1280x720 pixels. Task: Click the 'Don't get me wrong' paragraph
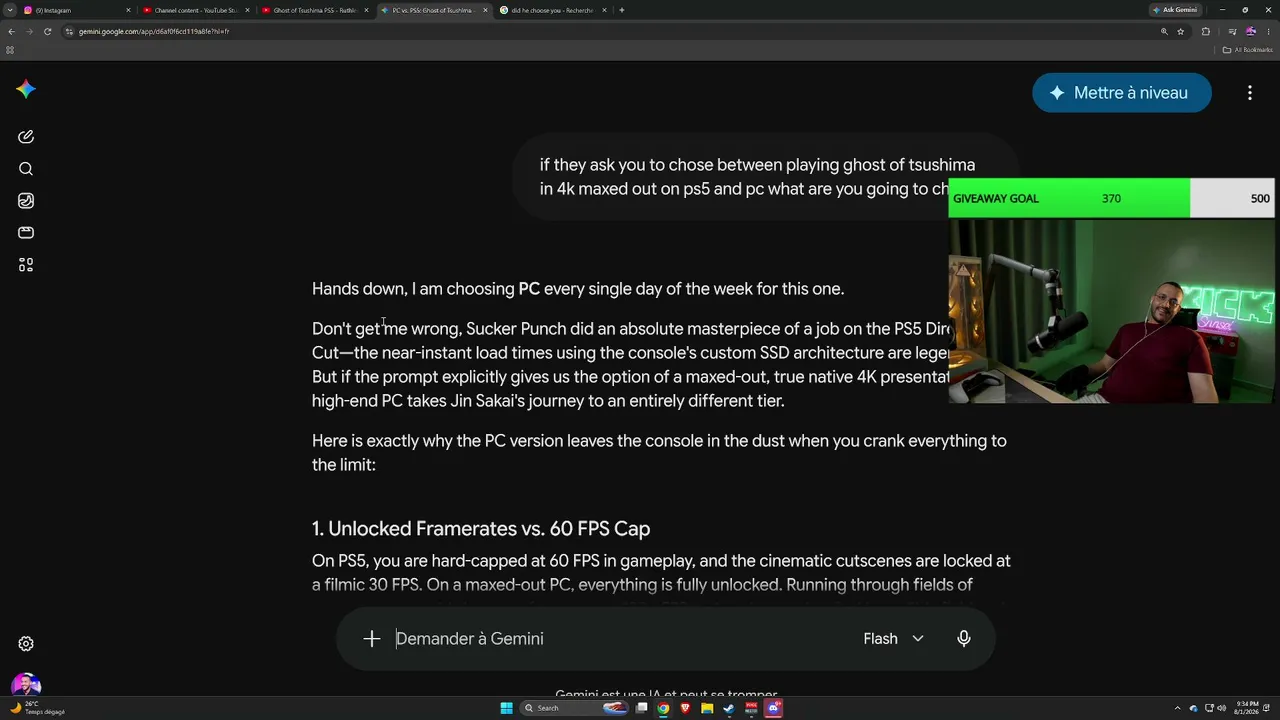[x=630, y=365]
